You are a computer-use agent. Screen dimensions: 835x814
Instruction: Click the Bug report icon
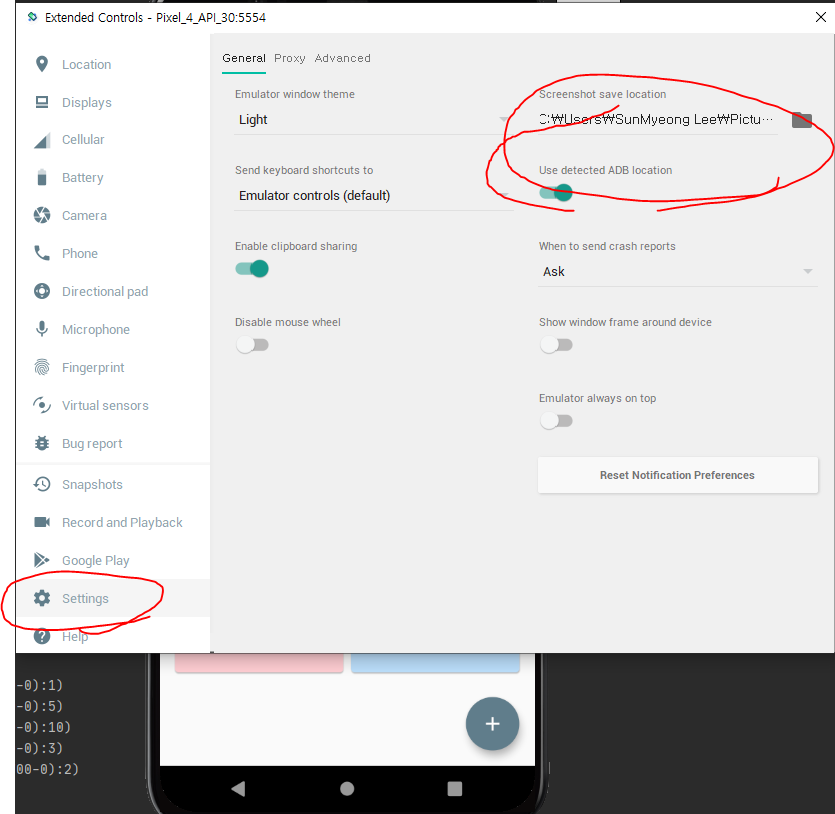click(42, 443)
